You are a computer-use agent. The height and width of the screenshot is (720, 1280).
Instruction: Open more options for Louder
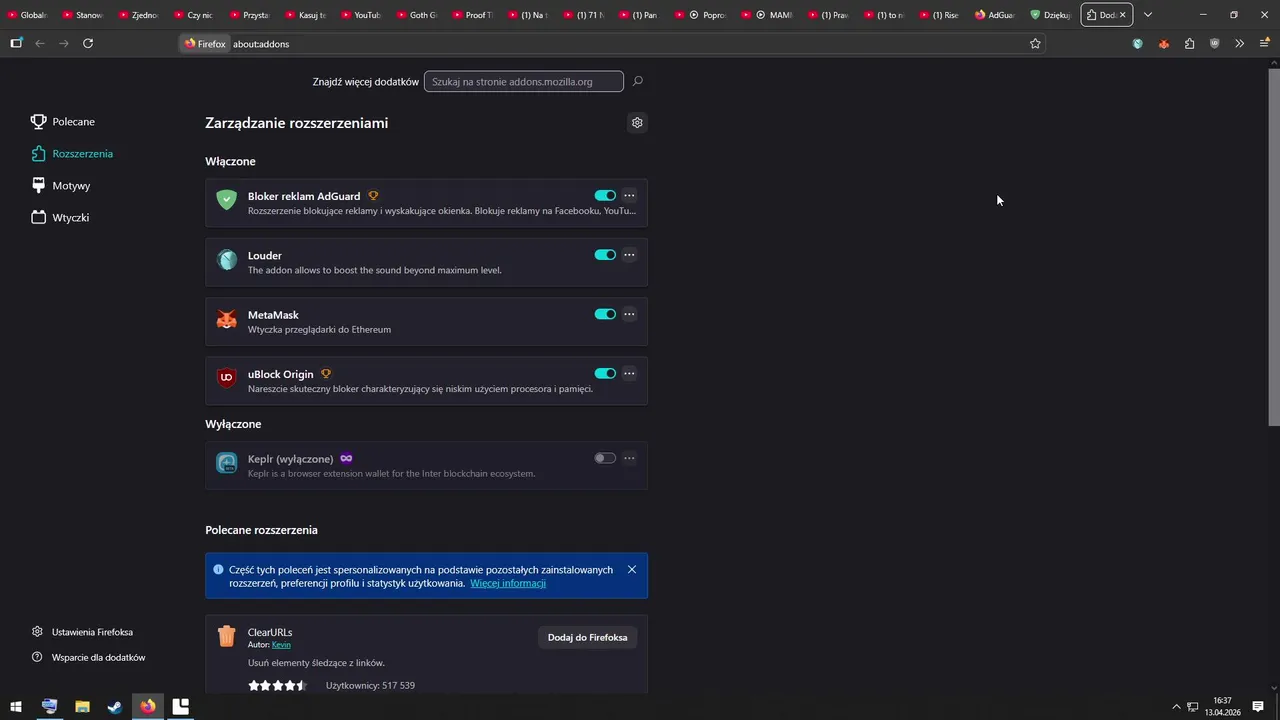click(x=629, y=255)
